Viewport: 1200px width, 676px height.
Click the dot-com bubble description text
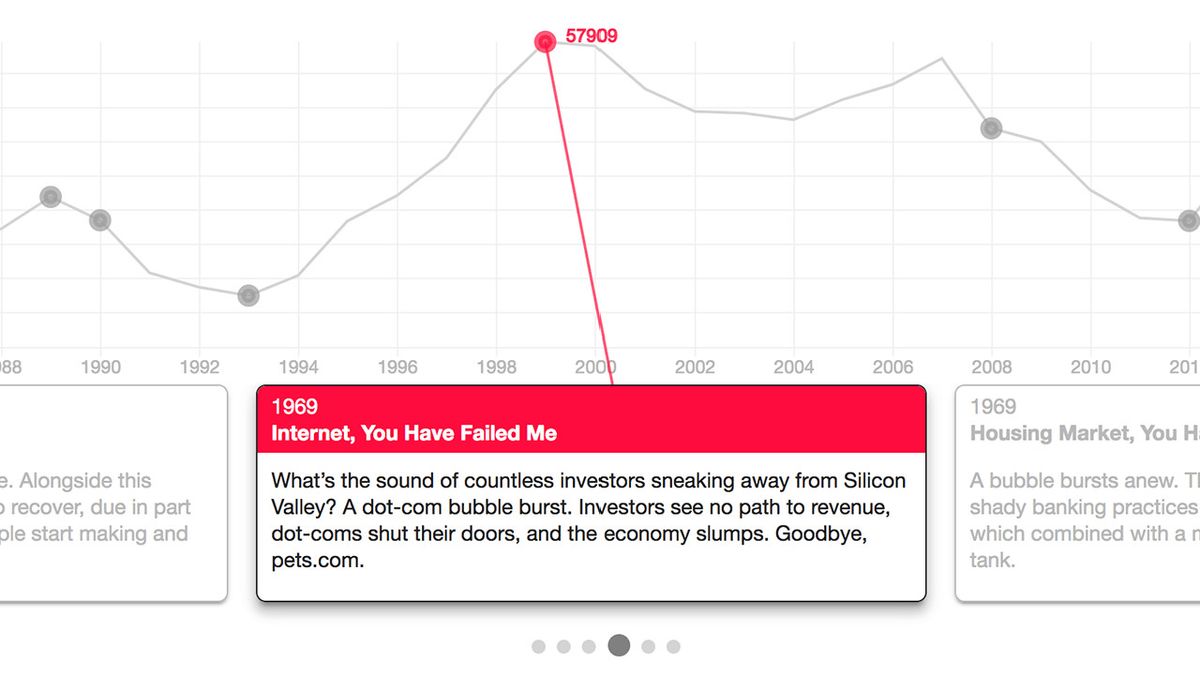coord(590,520)
